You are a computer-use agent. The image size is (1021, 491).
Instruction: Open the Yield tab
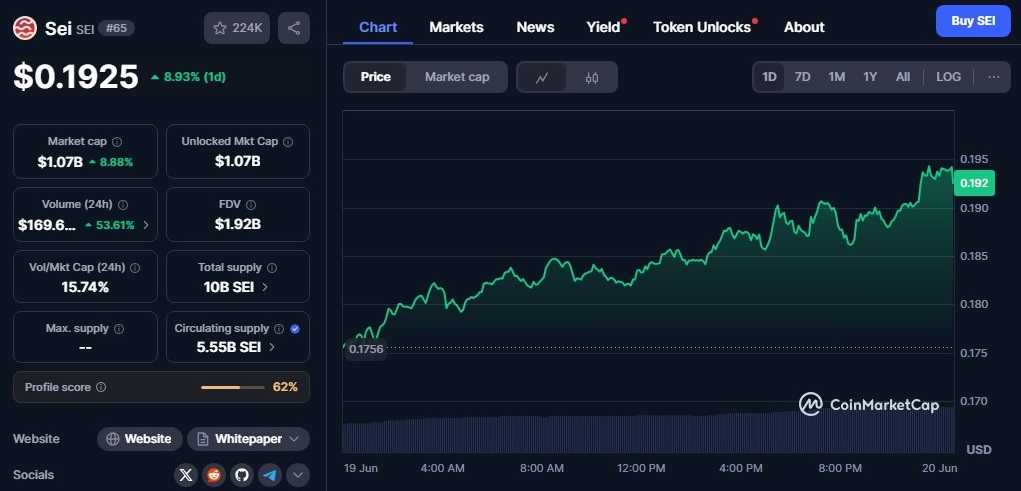[604, 27]
